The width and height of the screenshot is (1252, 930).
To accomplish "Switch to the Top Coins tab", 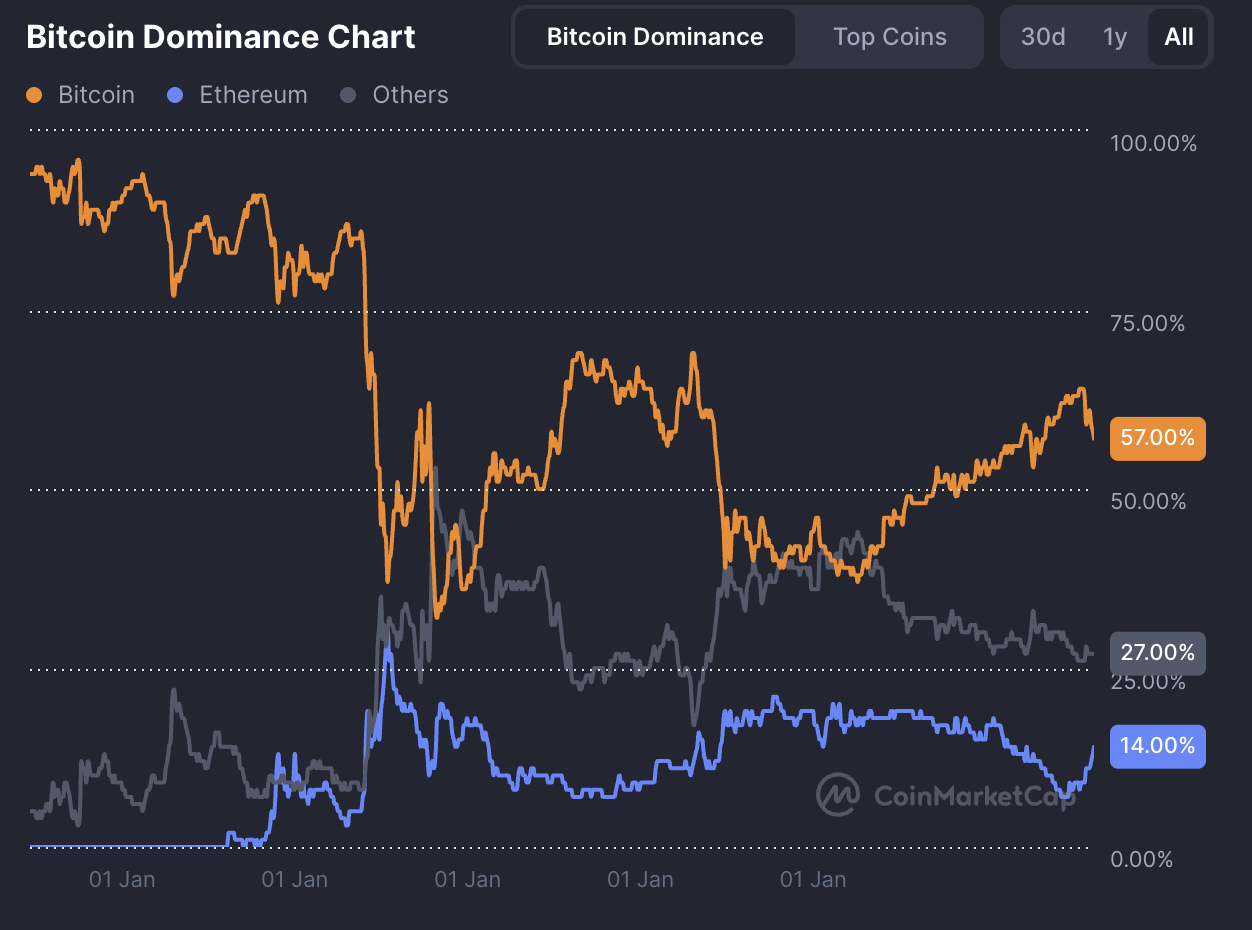I will (889, 36).
